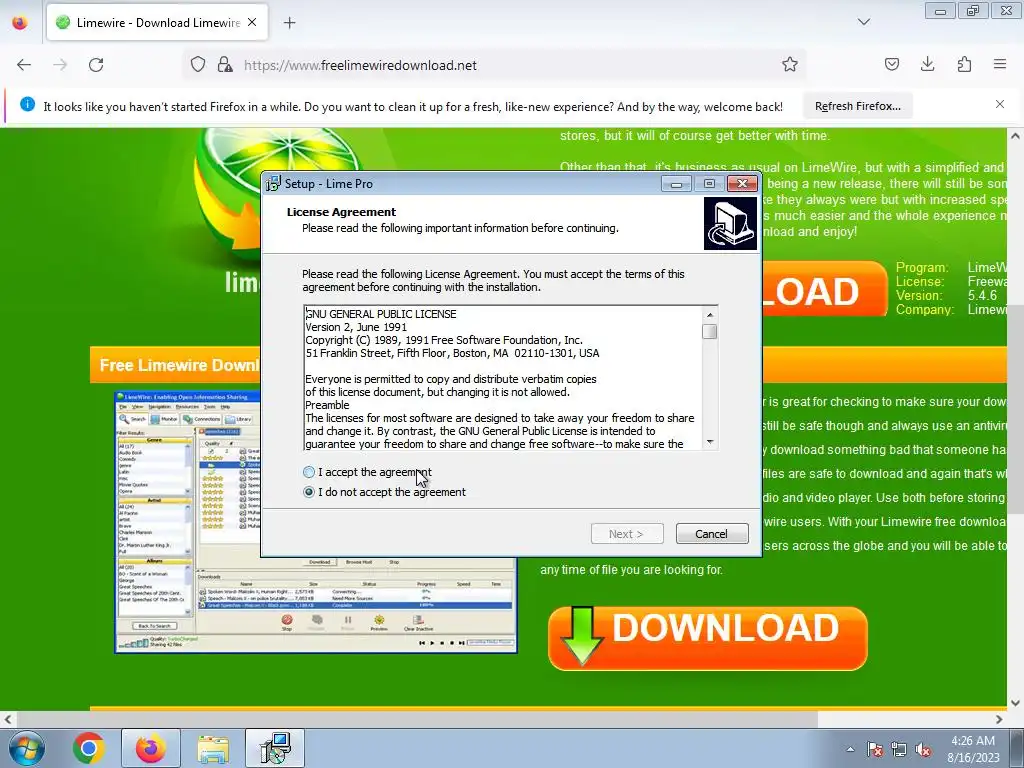Click horizontal scrollbar left arrow
The image size is (1024, 768).
click(8, 719)
